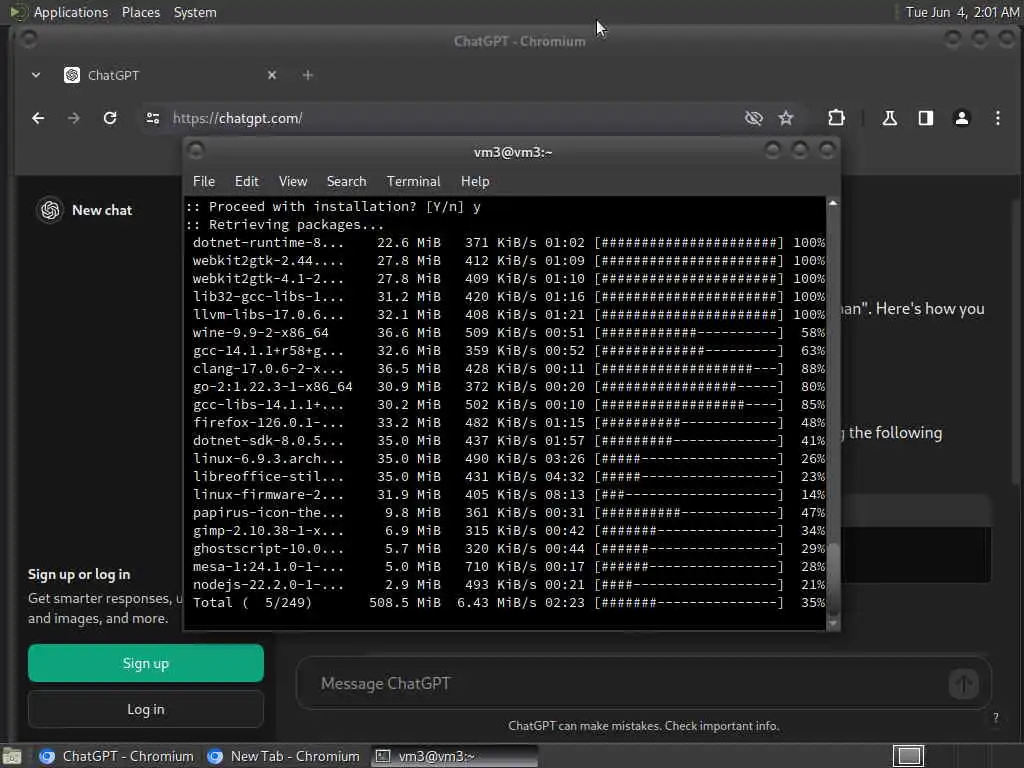Image resolution: width=1024 pixels, height=768 pixels.
Task: Click the Log in button
Action: click(146, 709)
